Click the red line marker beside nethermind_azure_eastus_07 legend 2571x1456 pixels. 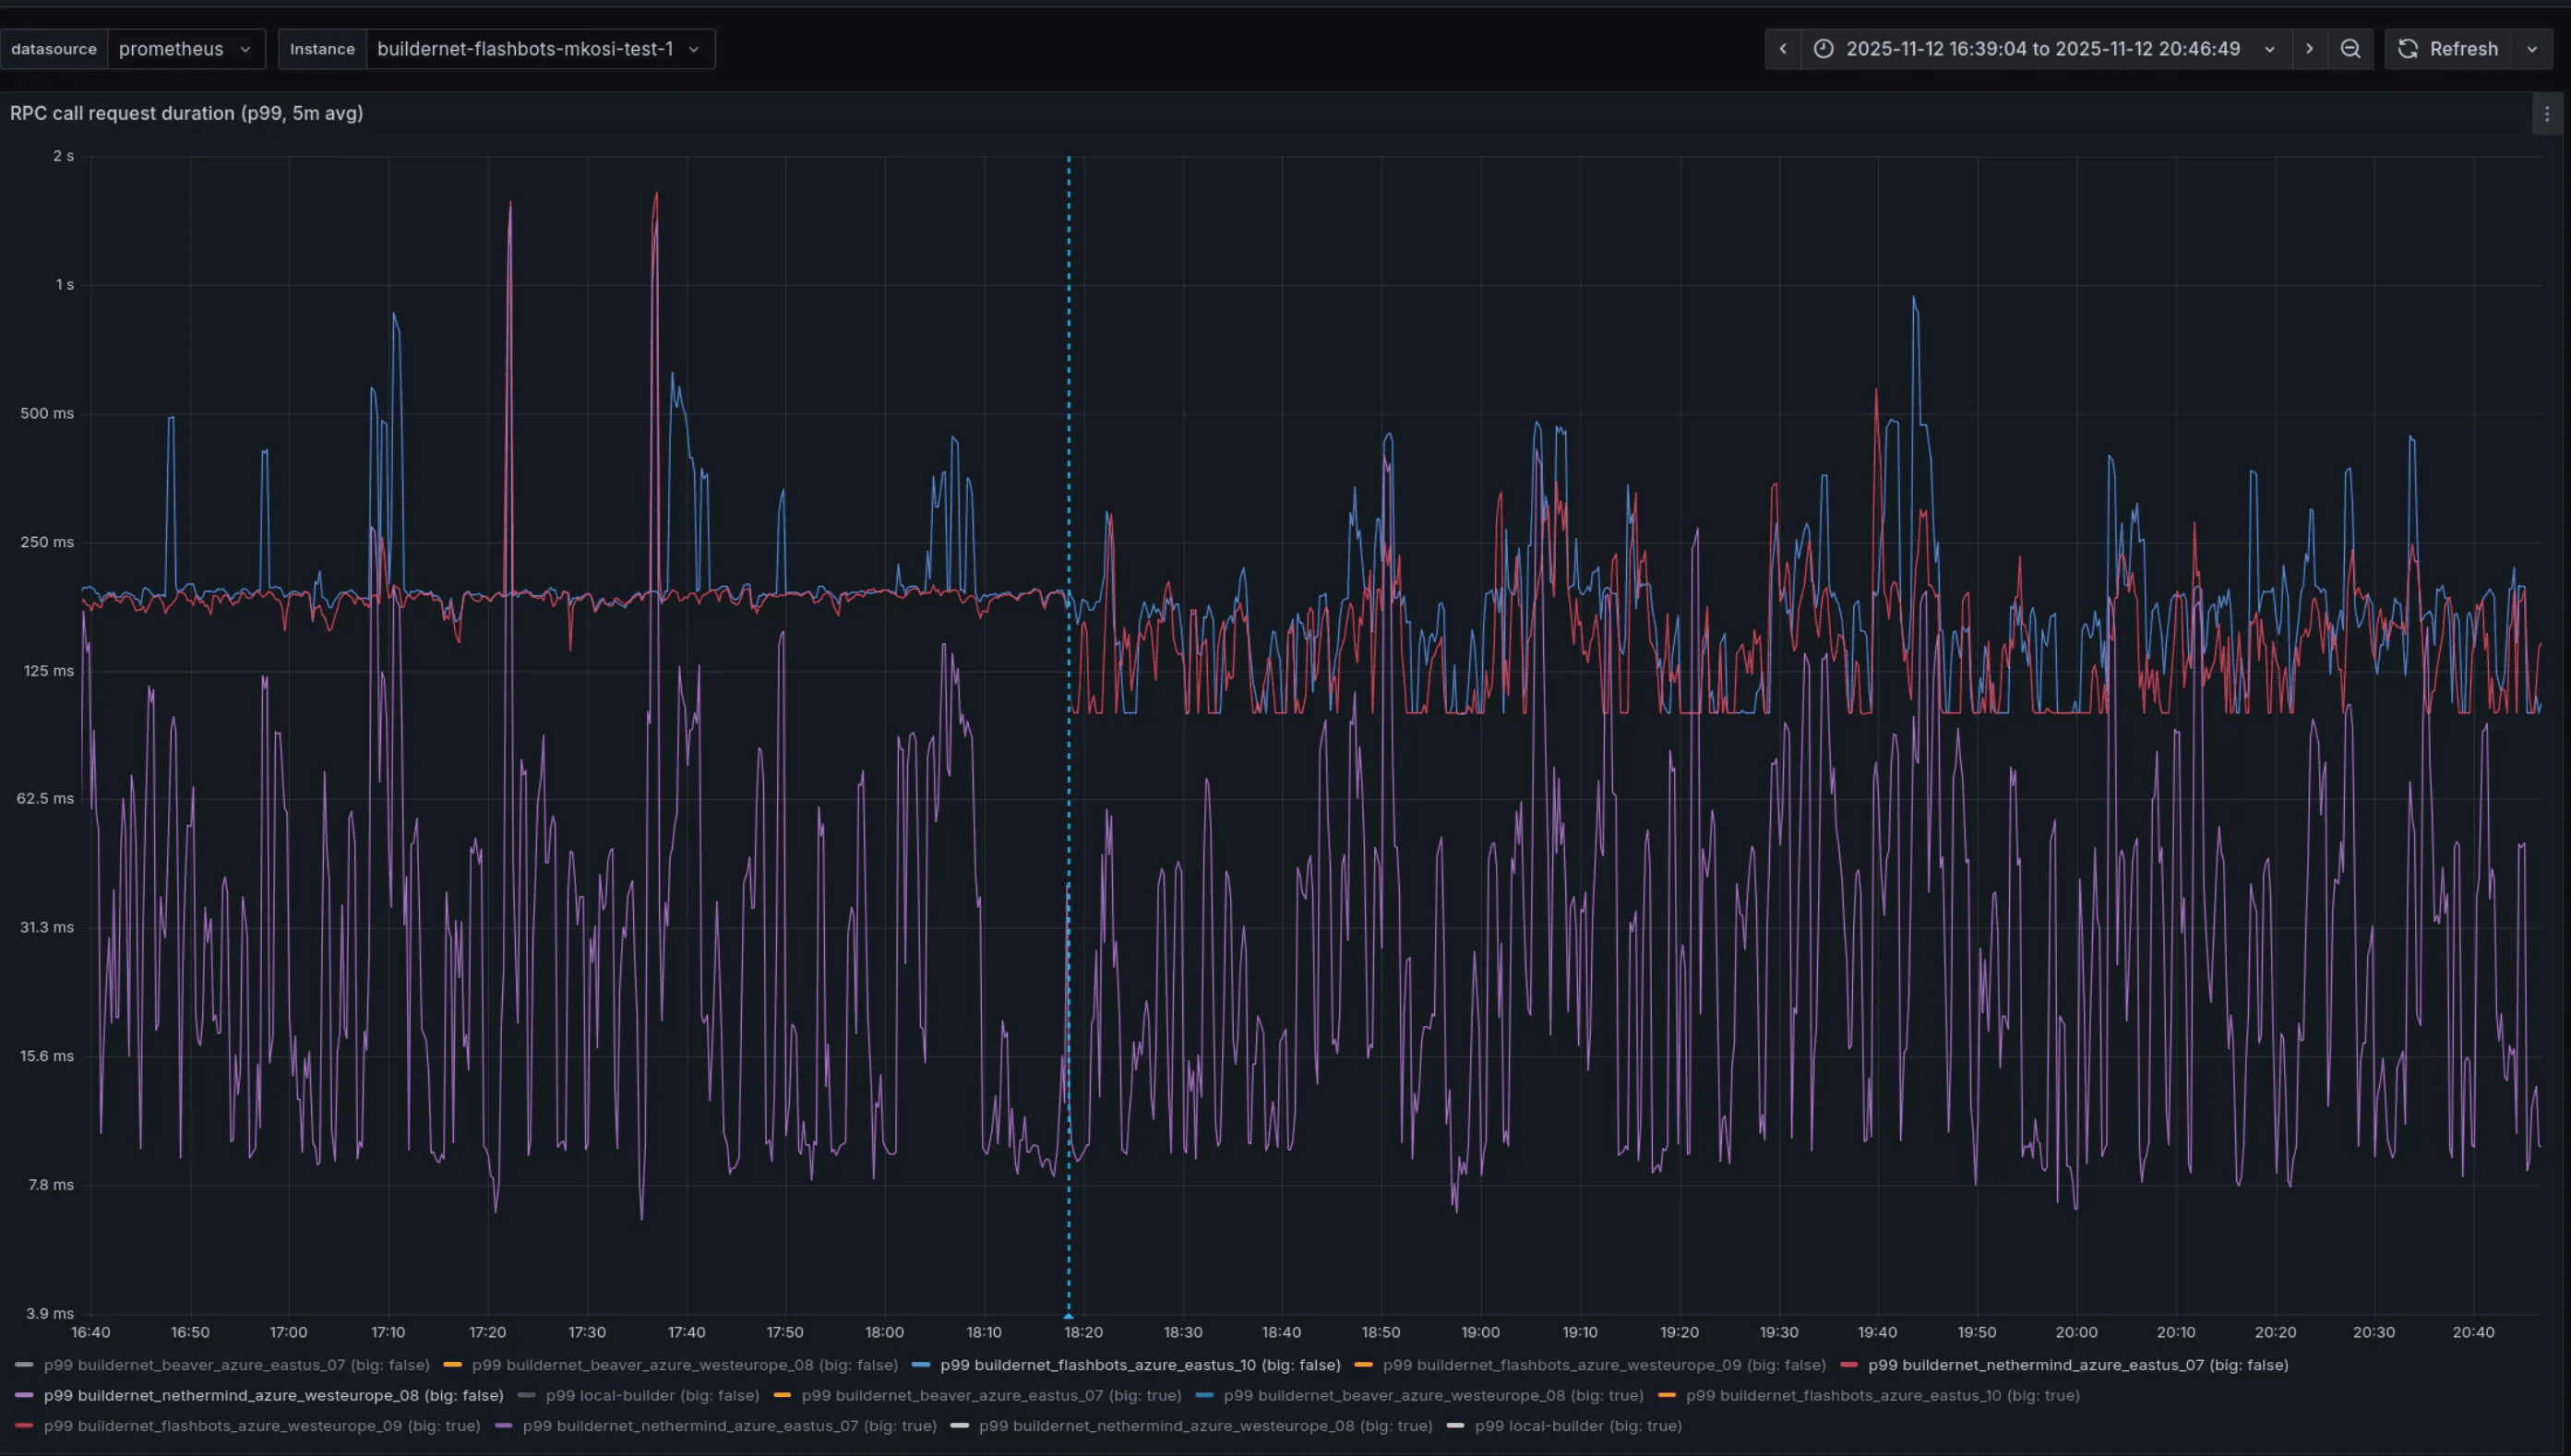(x=1852, y=1364)
